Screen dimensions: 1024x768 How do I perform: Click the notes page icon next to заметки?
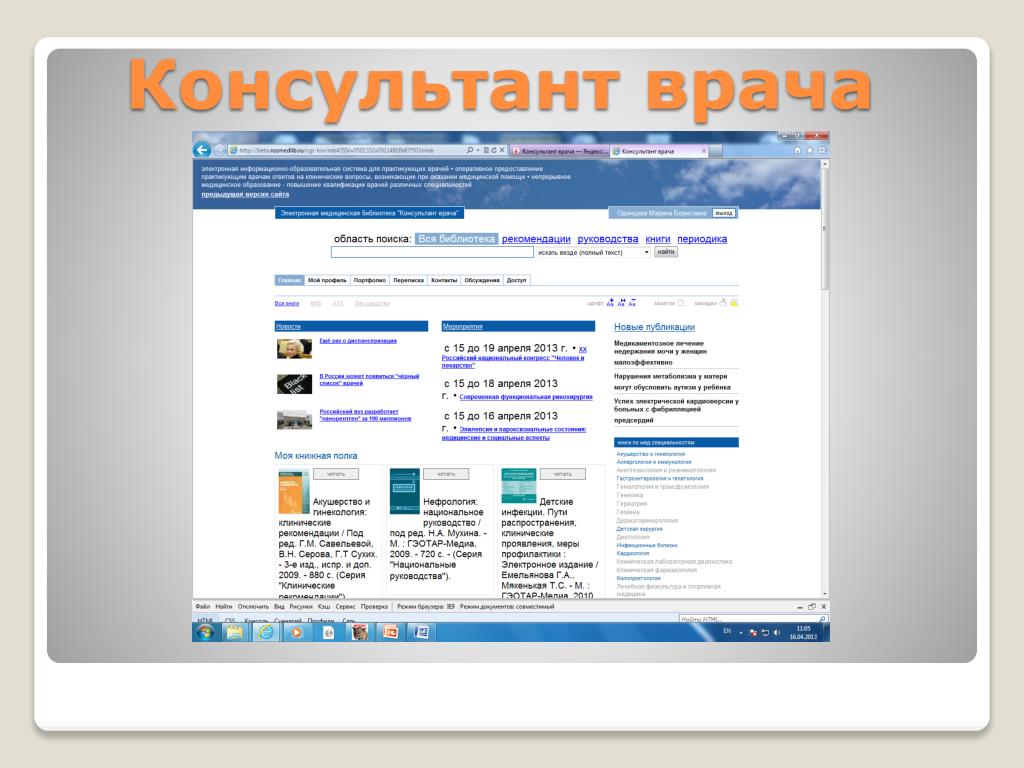coord(681,303)
